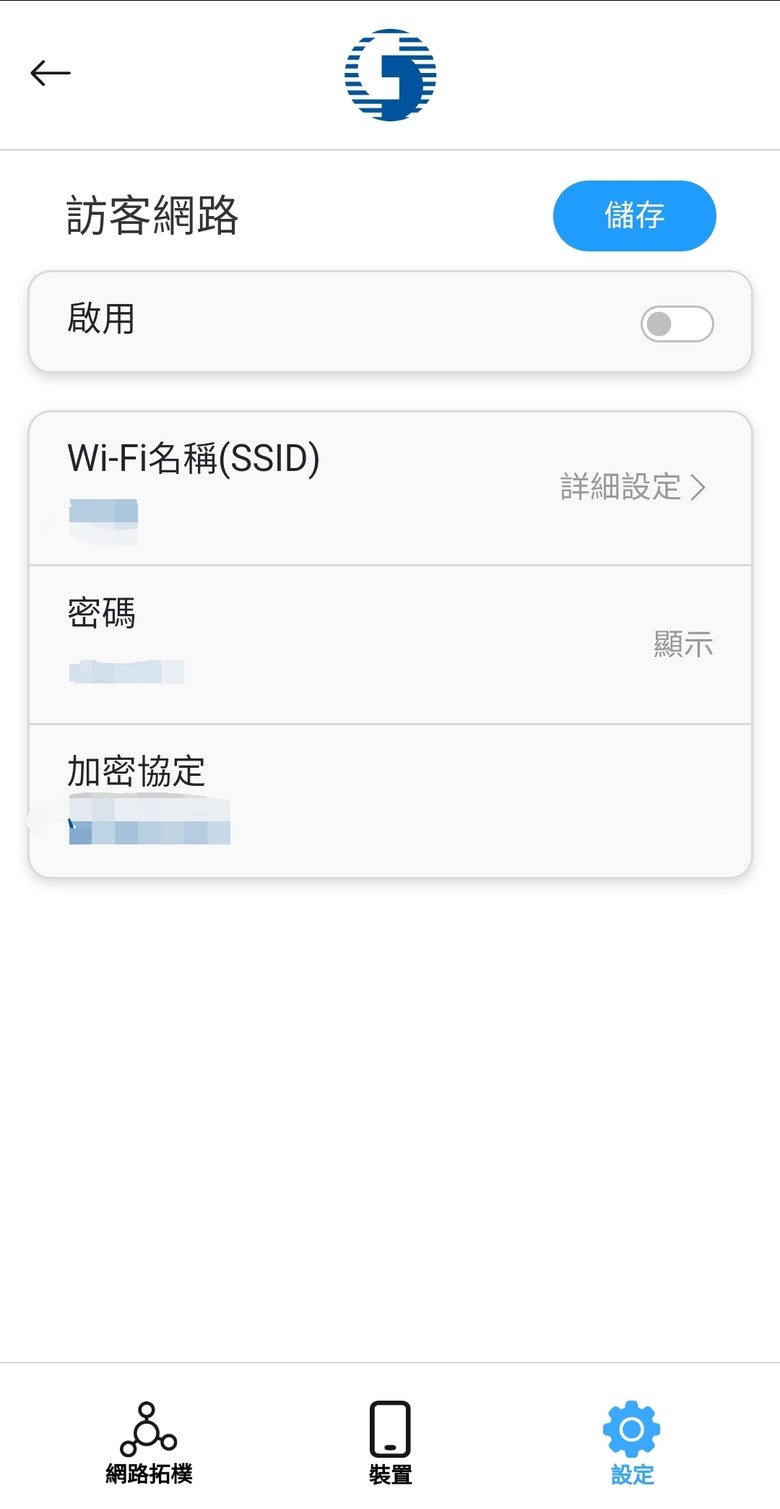Select the 密碼 password row
The height and width of the screenshot is (1509, 780).
(x=390, y=645)
